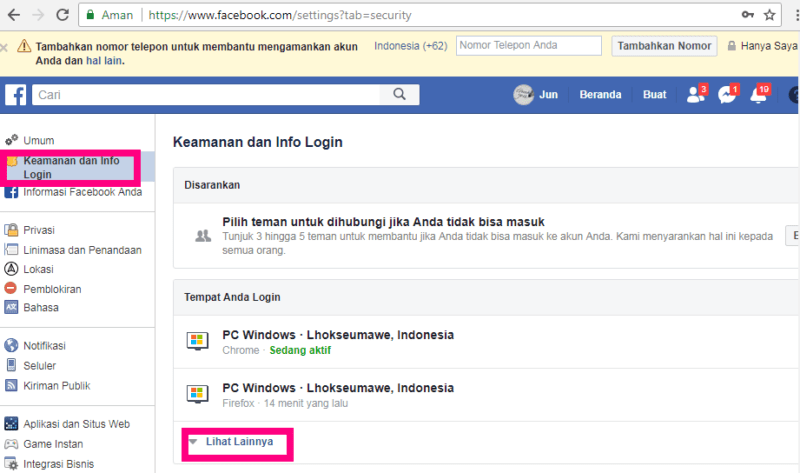The image size is (800, 473).
Task: Click the Seluler phone icon
Action: 11,365
